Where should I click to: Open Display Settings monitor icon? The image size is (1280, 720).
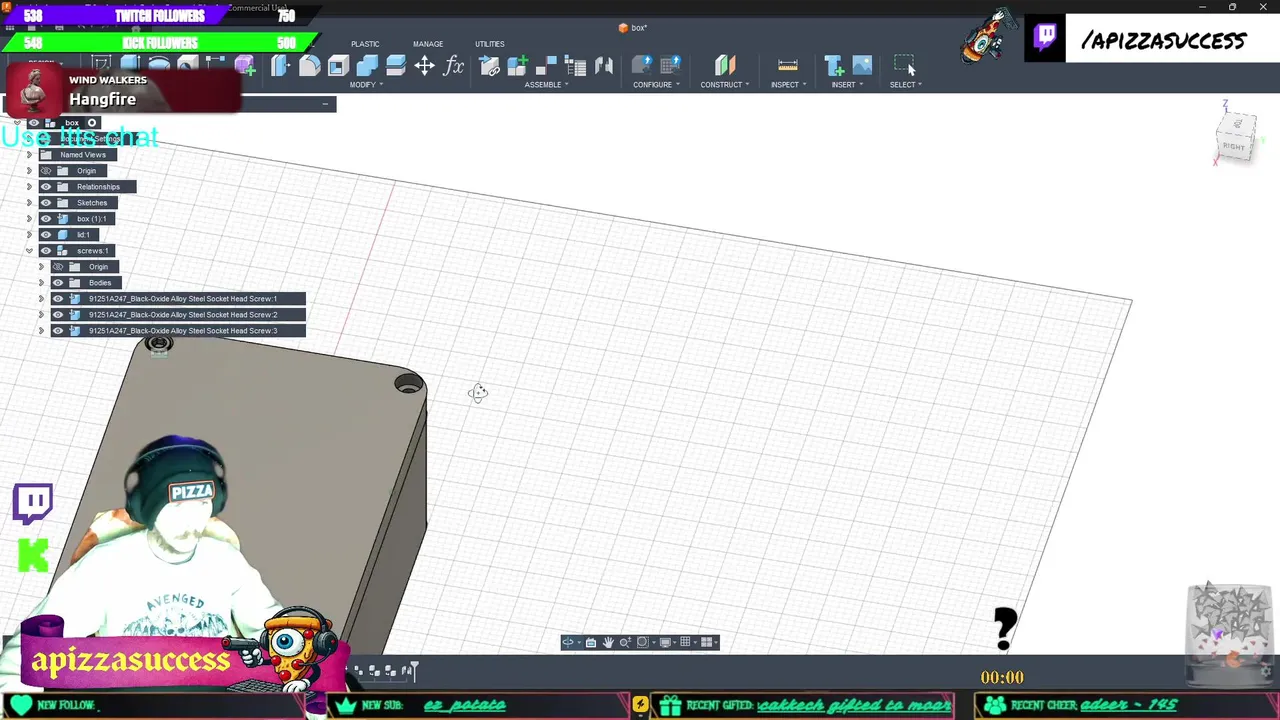pyautogui.click(x=666, y=642)
